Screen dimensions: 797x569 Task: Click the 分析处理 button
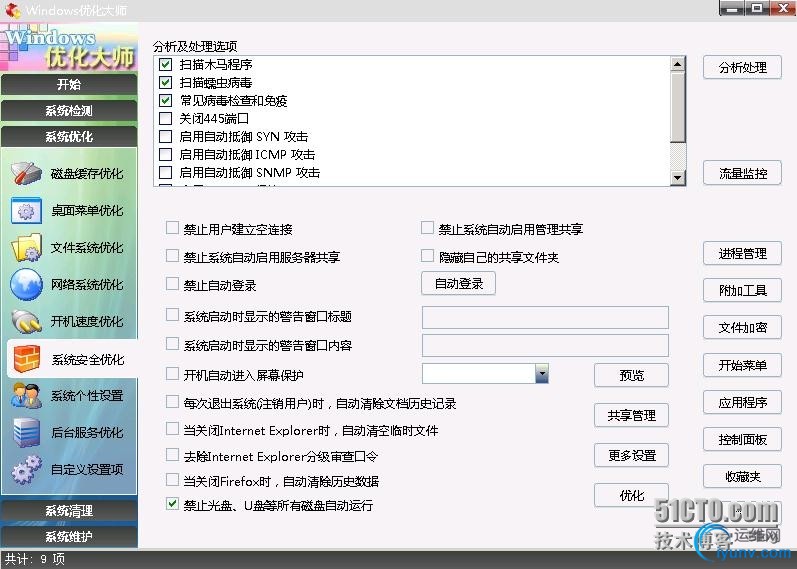coord(743,67)
